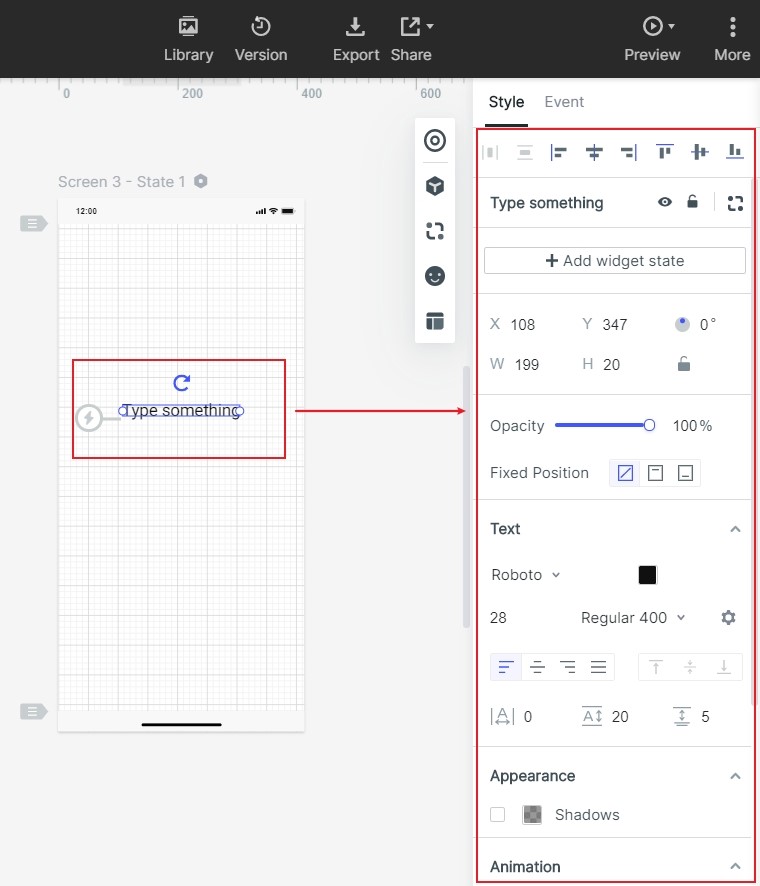Toggle visibility eye for Type something

tap(665, 202)
